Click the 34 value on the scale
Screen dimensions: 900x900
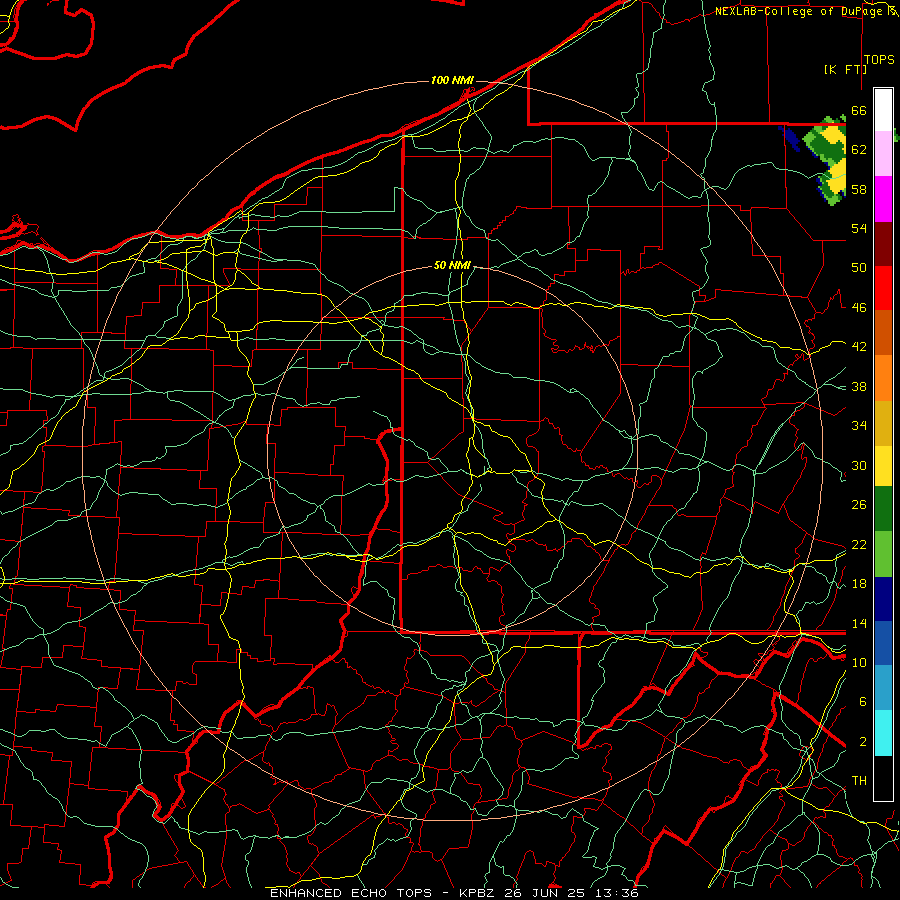coord(859,425)
